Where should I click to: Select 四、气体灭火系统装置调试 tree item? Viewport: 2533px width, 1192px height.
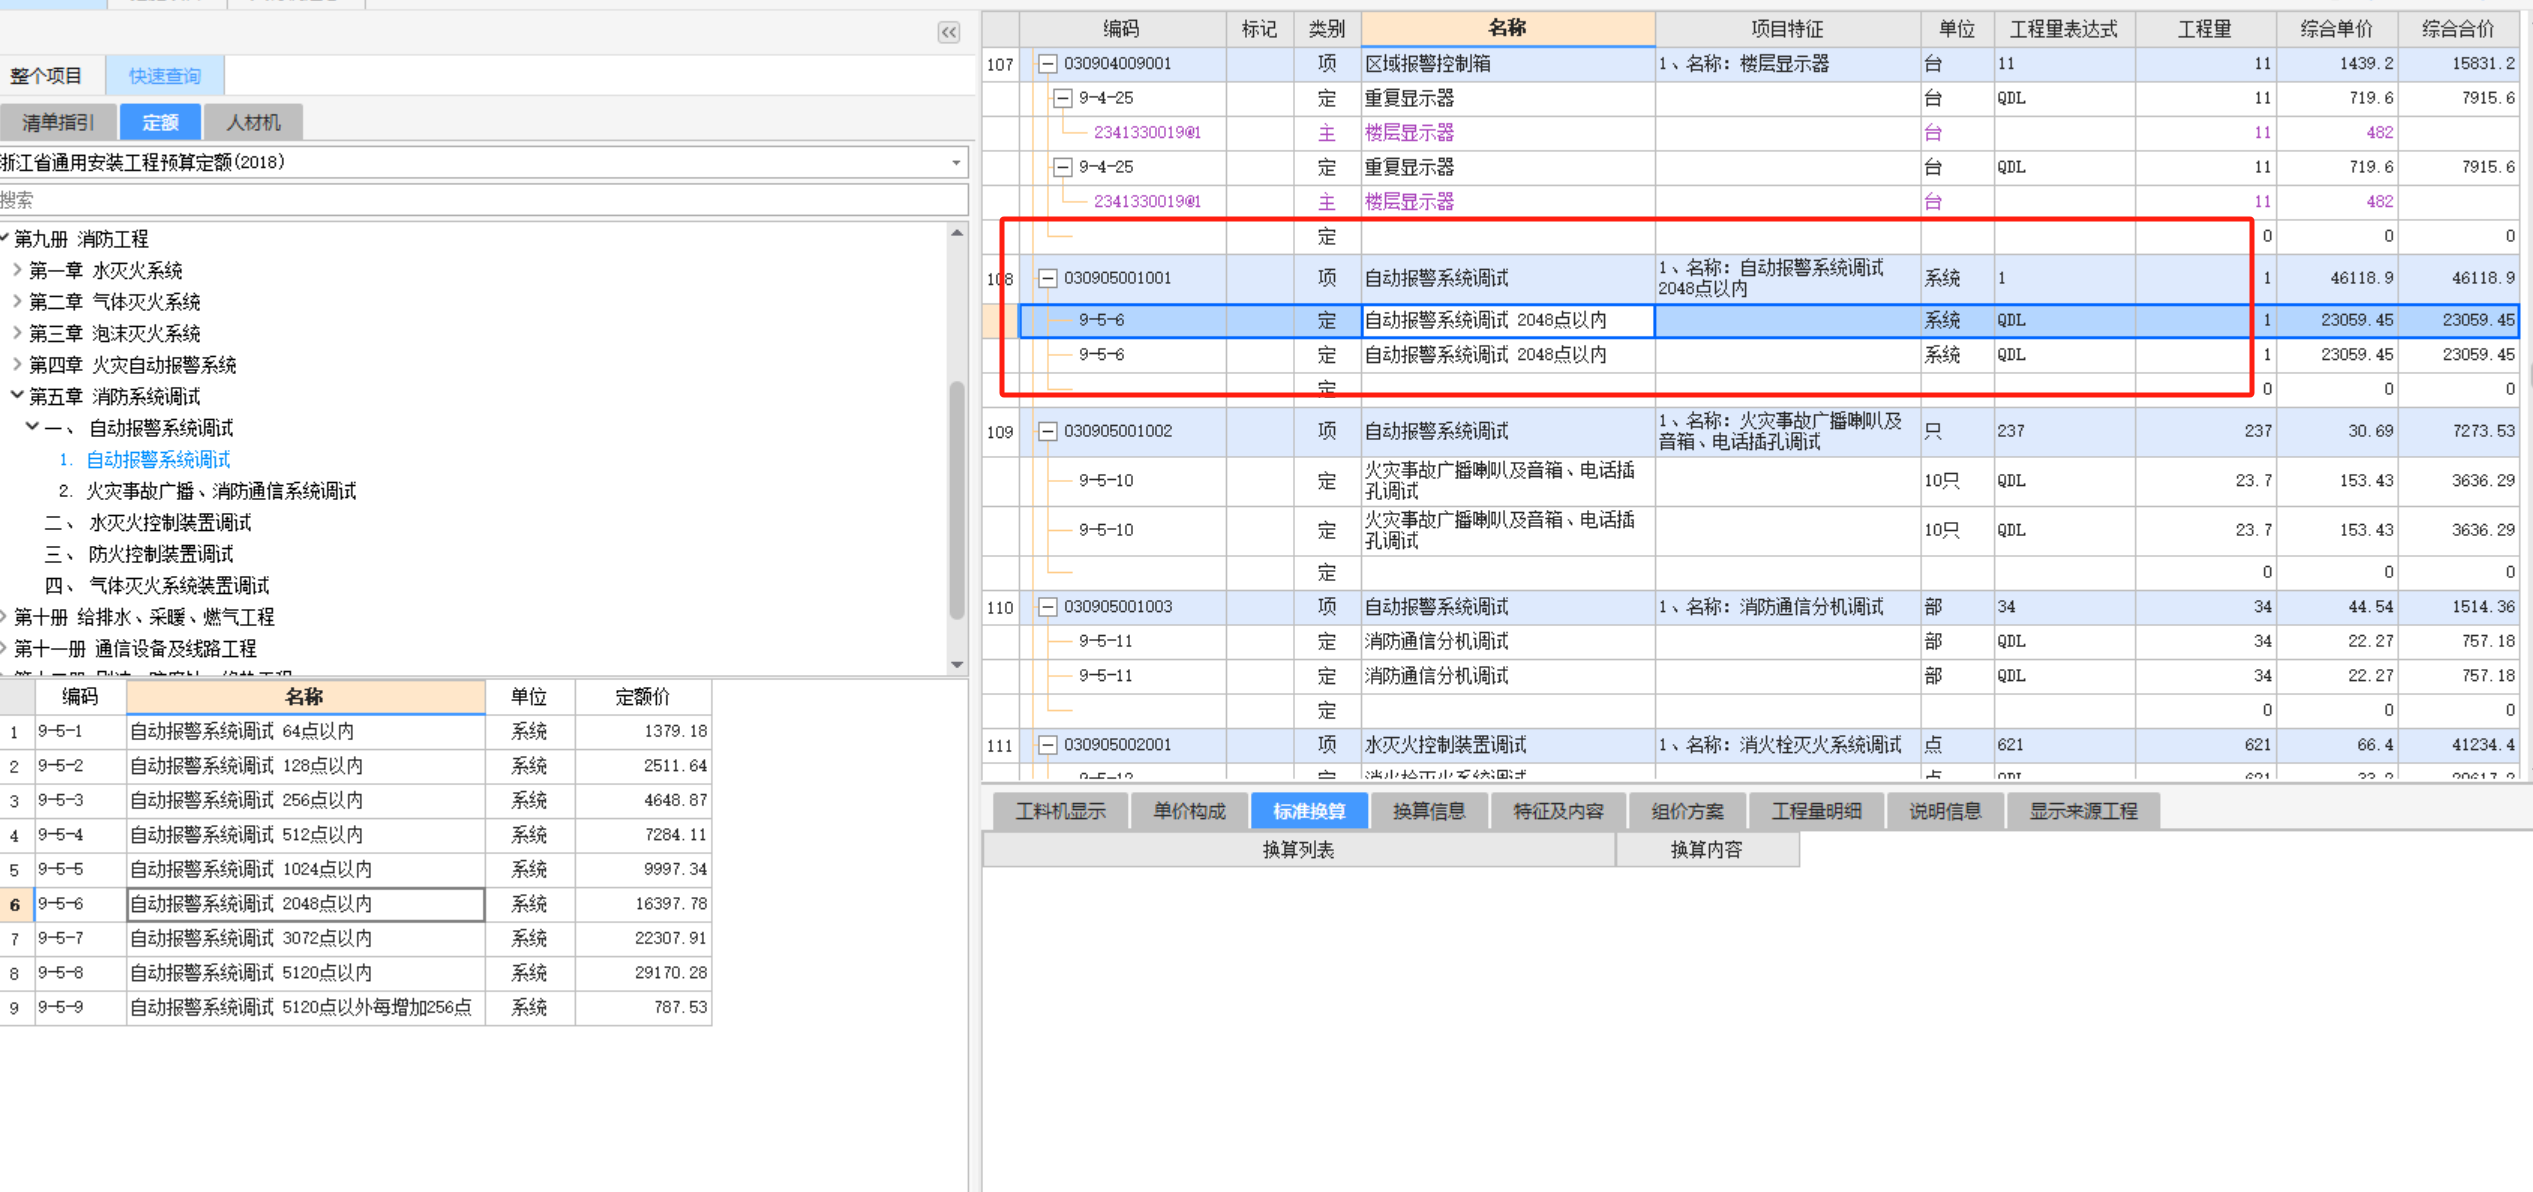click(157, 586)
